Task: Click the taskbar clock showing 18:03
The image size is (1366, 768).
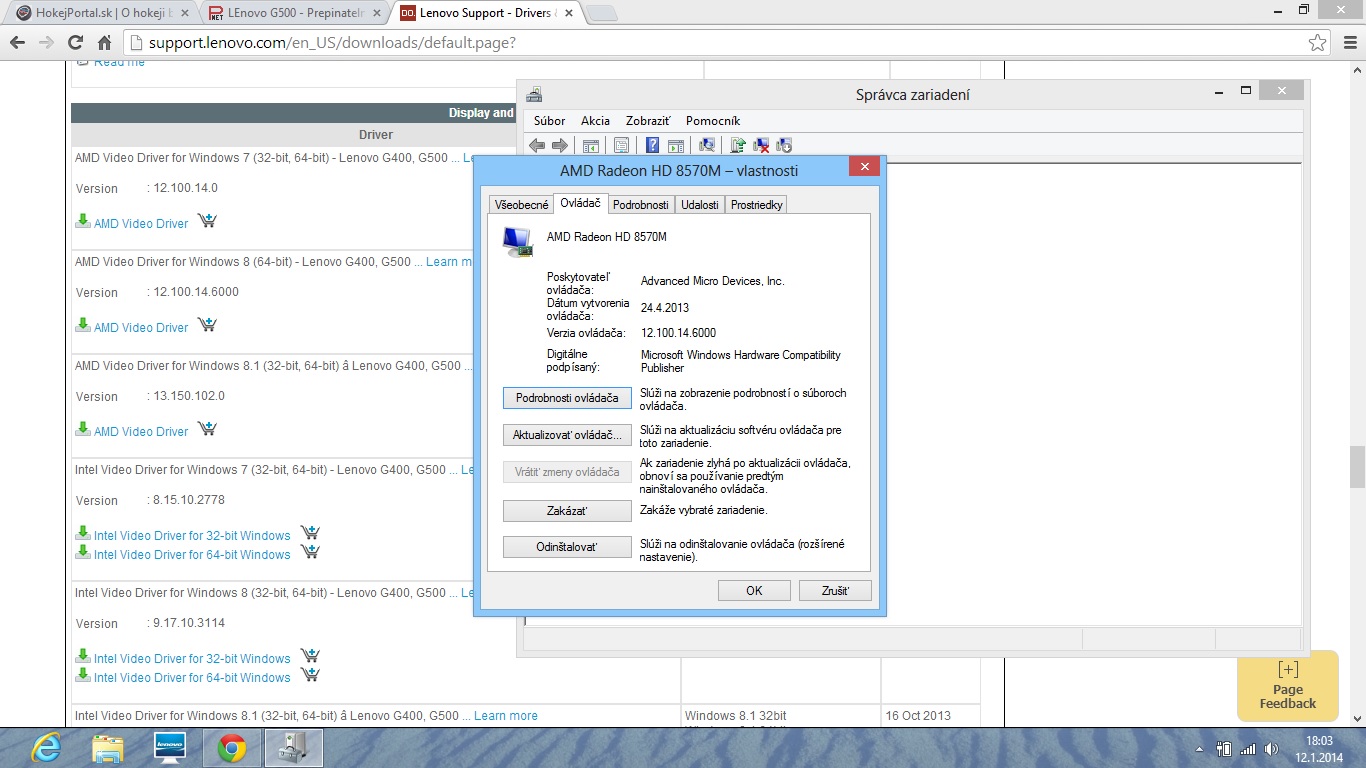Action: coord(1319,748)
